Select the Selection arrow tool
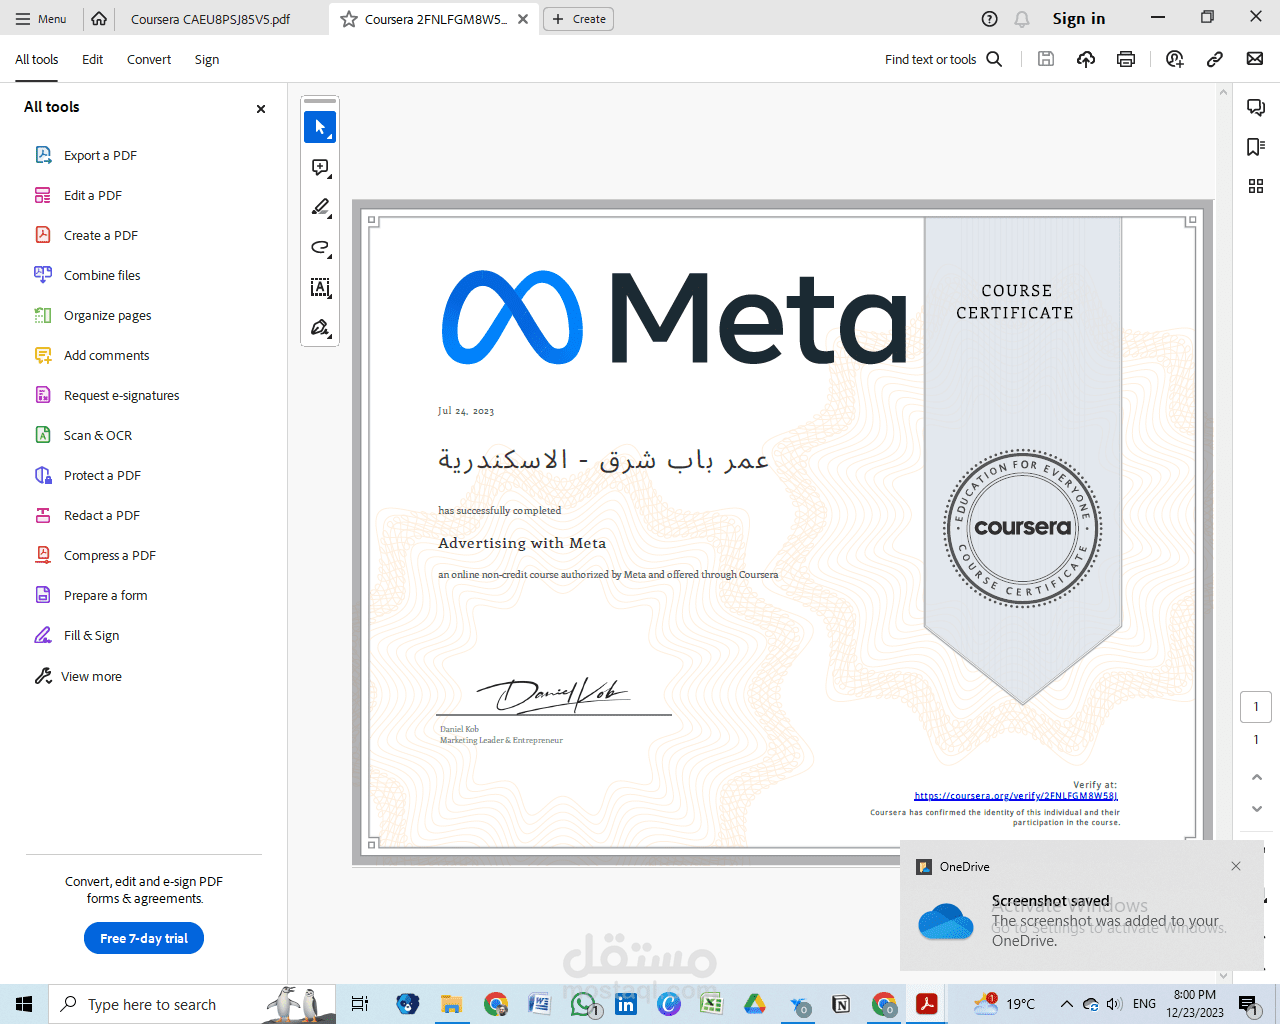The image size is (1280, 1024). [x=320, y=127]
